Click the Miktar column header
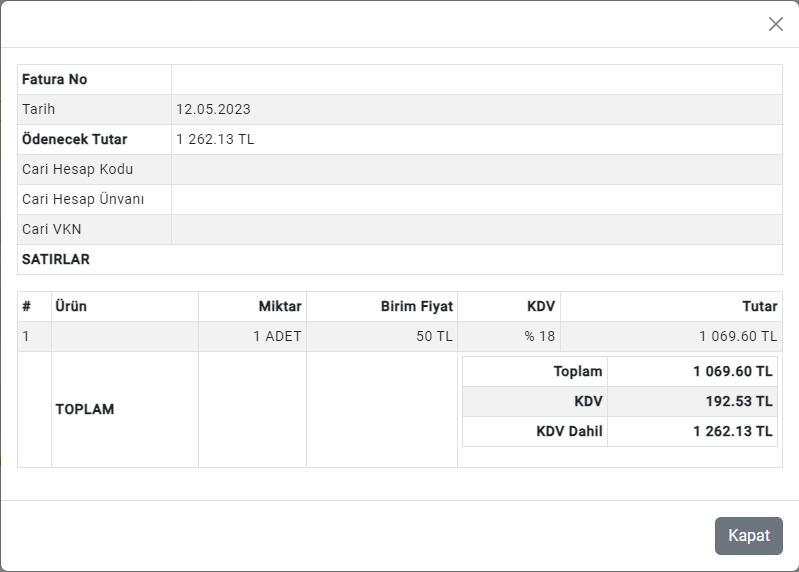 (x=280, y=307)
